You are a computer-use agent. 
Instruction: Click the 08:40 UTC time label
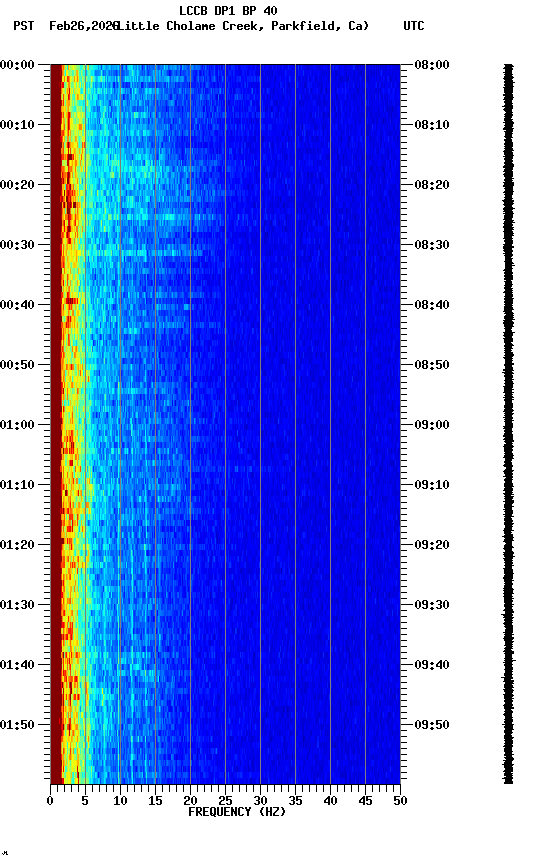click(432, 305)
